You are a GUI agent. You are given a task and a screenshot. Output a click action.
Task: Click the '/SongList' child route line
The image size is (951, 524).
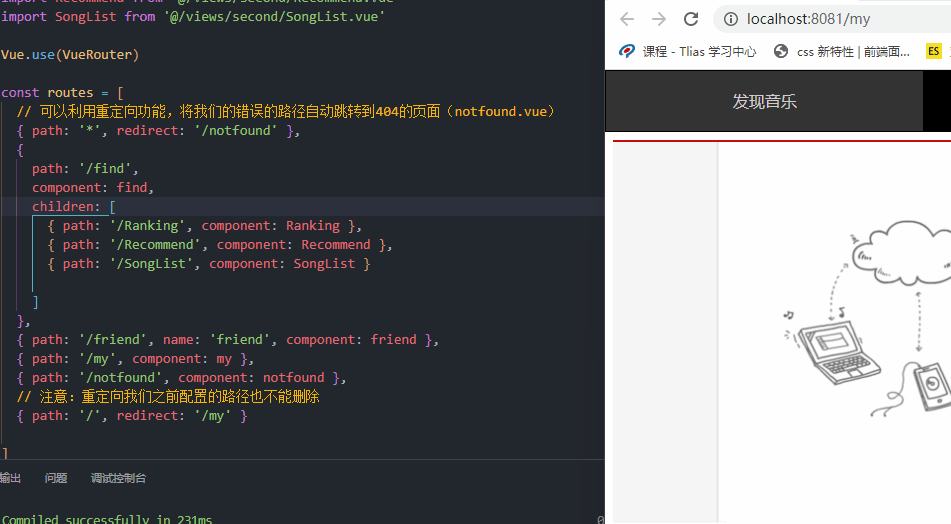(209, 264)
